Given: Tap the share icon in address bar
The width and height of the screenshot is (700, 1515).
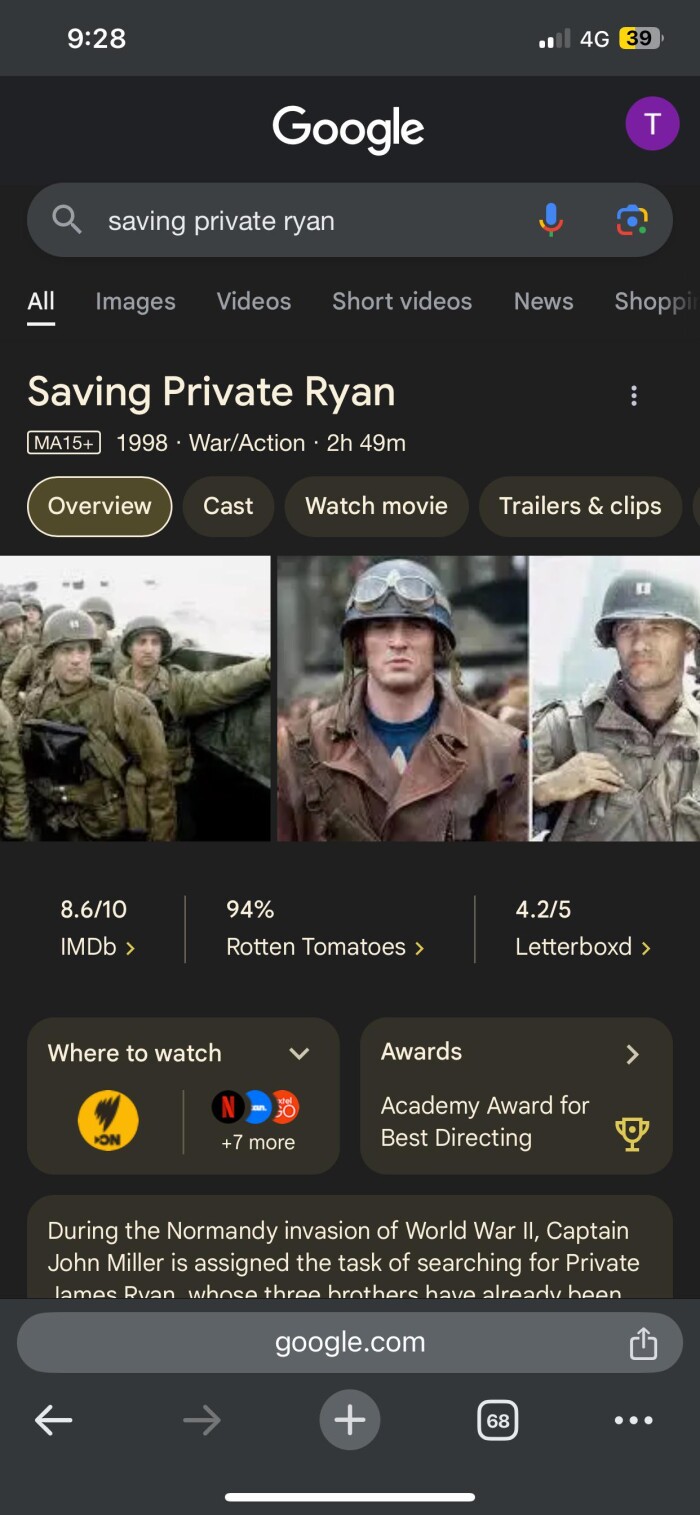Looking at the screenshot, I should (643, 1343).
